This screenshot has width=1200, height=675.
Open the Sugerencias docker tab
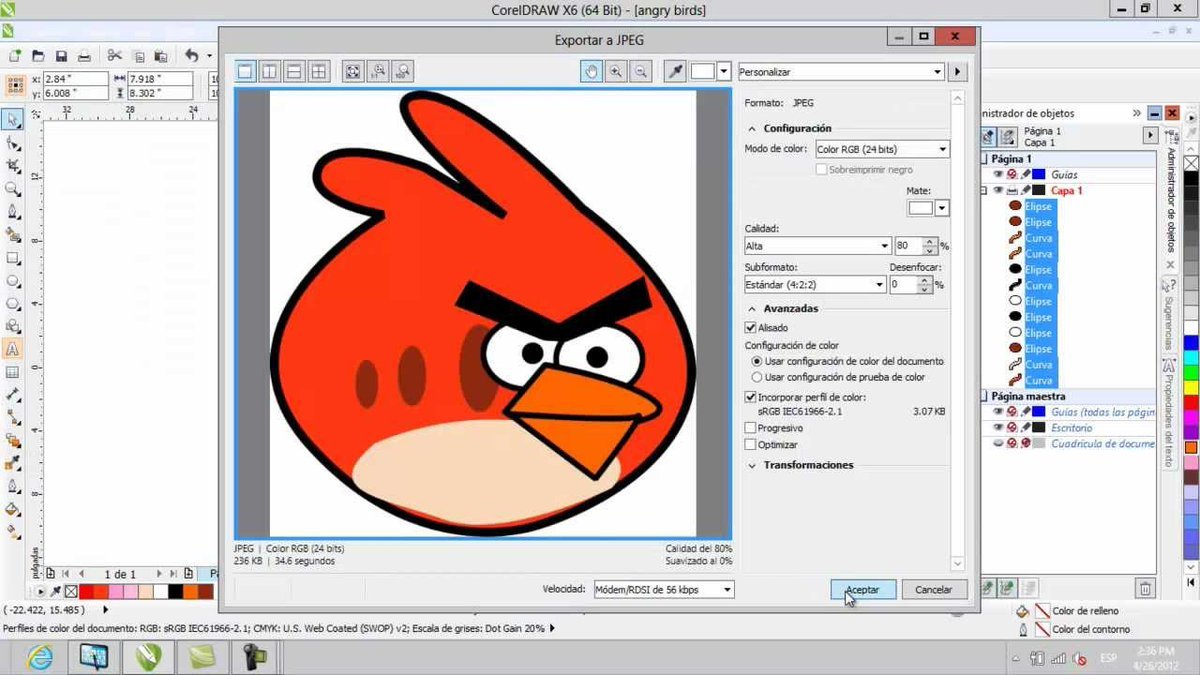pyautogui.click(x=1168, y=315)
